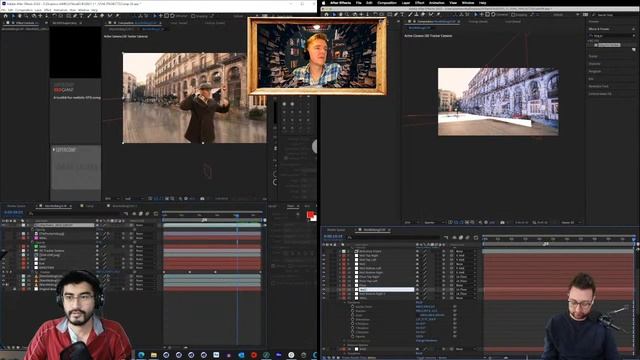Open the Window menu in right window
The width and height of the screenshot is (640, 360).
(x=468, y=3)
